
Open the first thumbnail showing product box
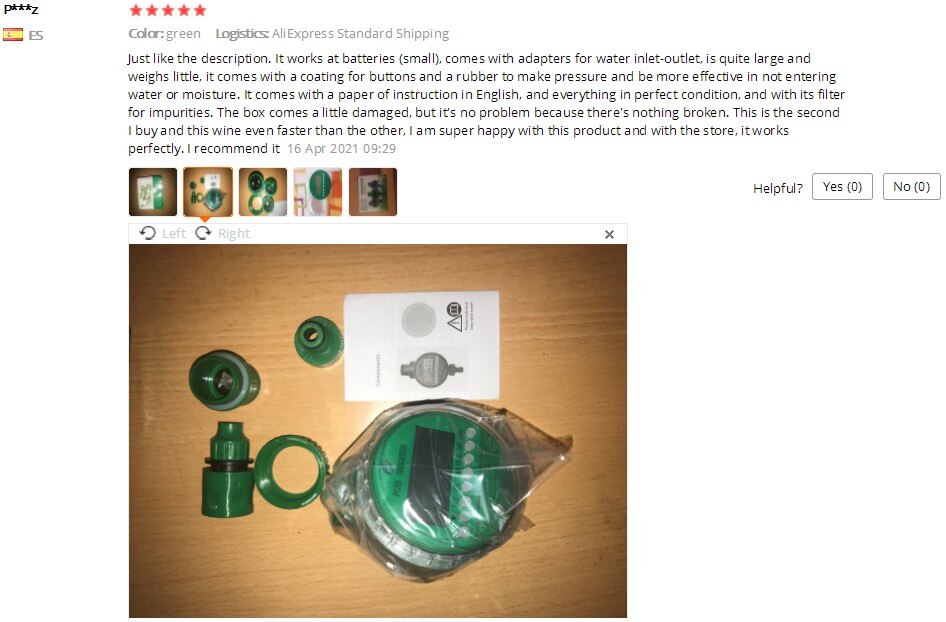[153, 192]
